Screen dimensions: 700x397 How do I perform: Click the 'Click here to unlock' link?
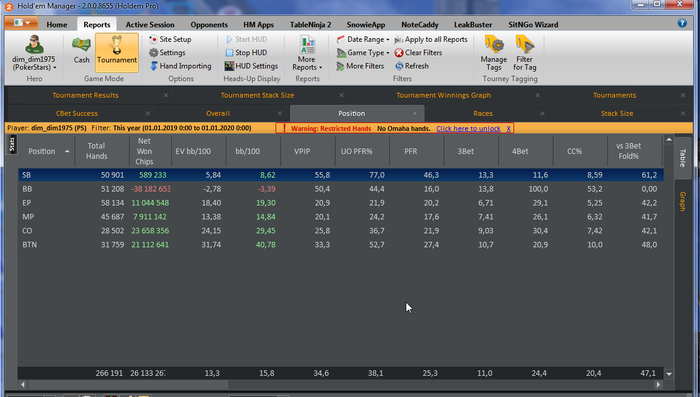(x=468, y=129)
